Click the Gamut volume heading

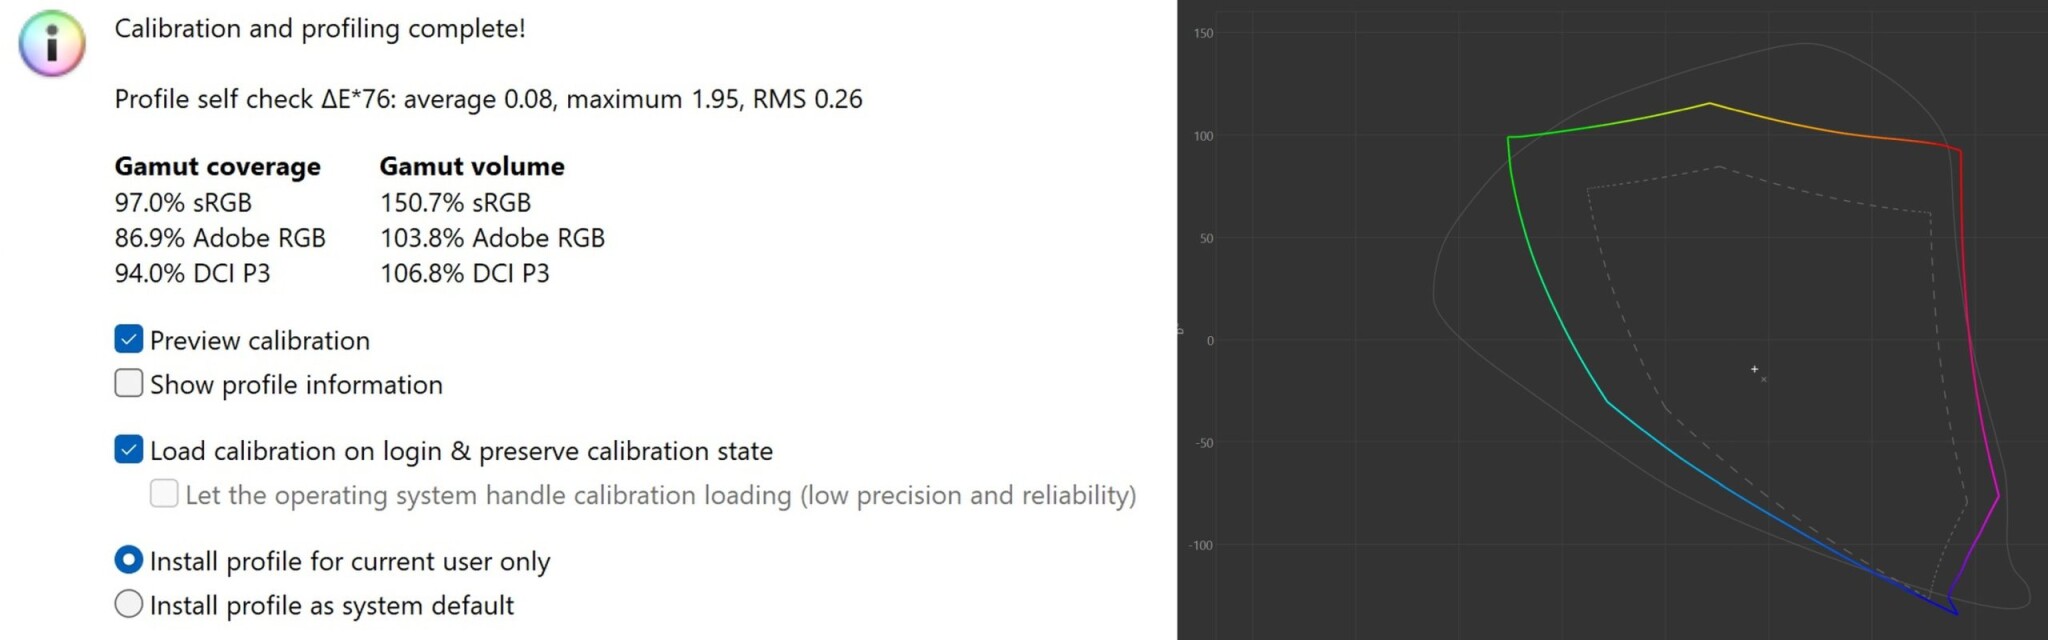[x=472, y=166]
